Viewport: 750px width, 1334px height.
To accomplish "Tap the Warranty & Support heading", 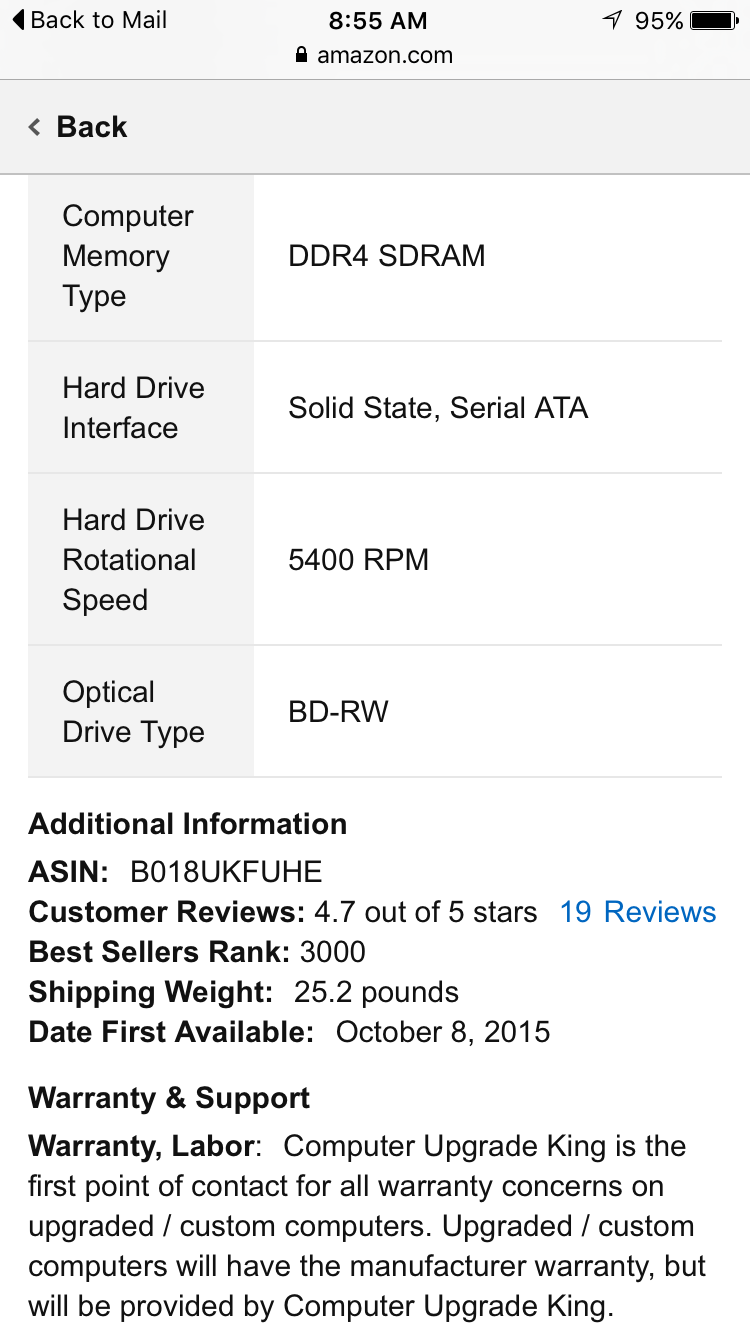I will coord(169,1098).
